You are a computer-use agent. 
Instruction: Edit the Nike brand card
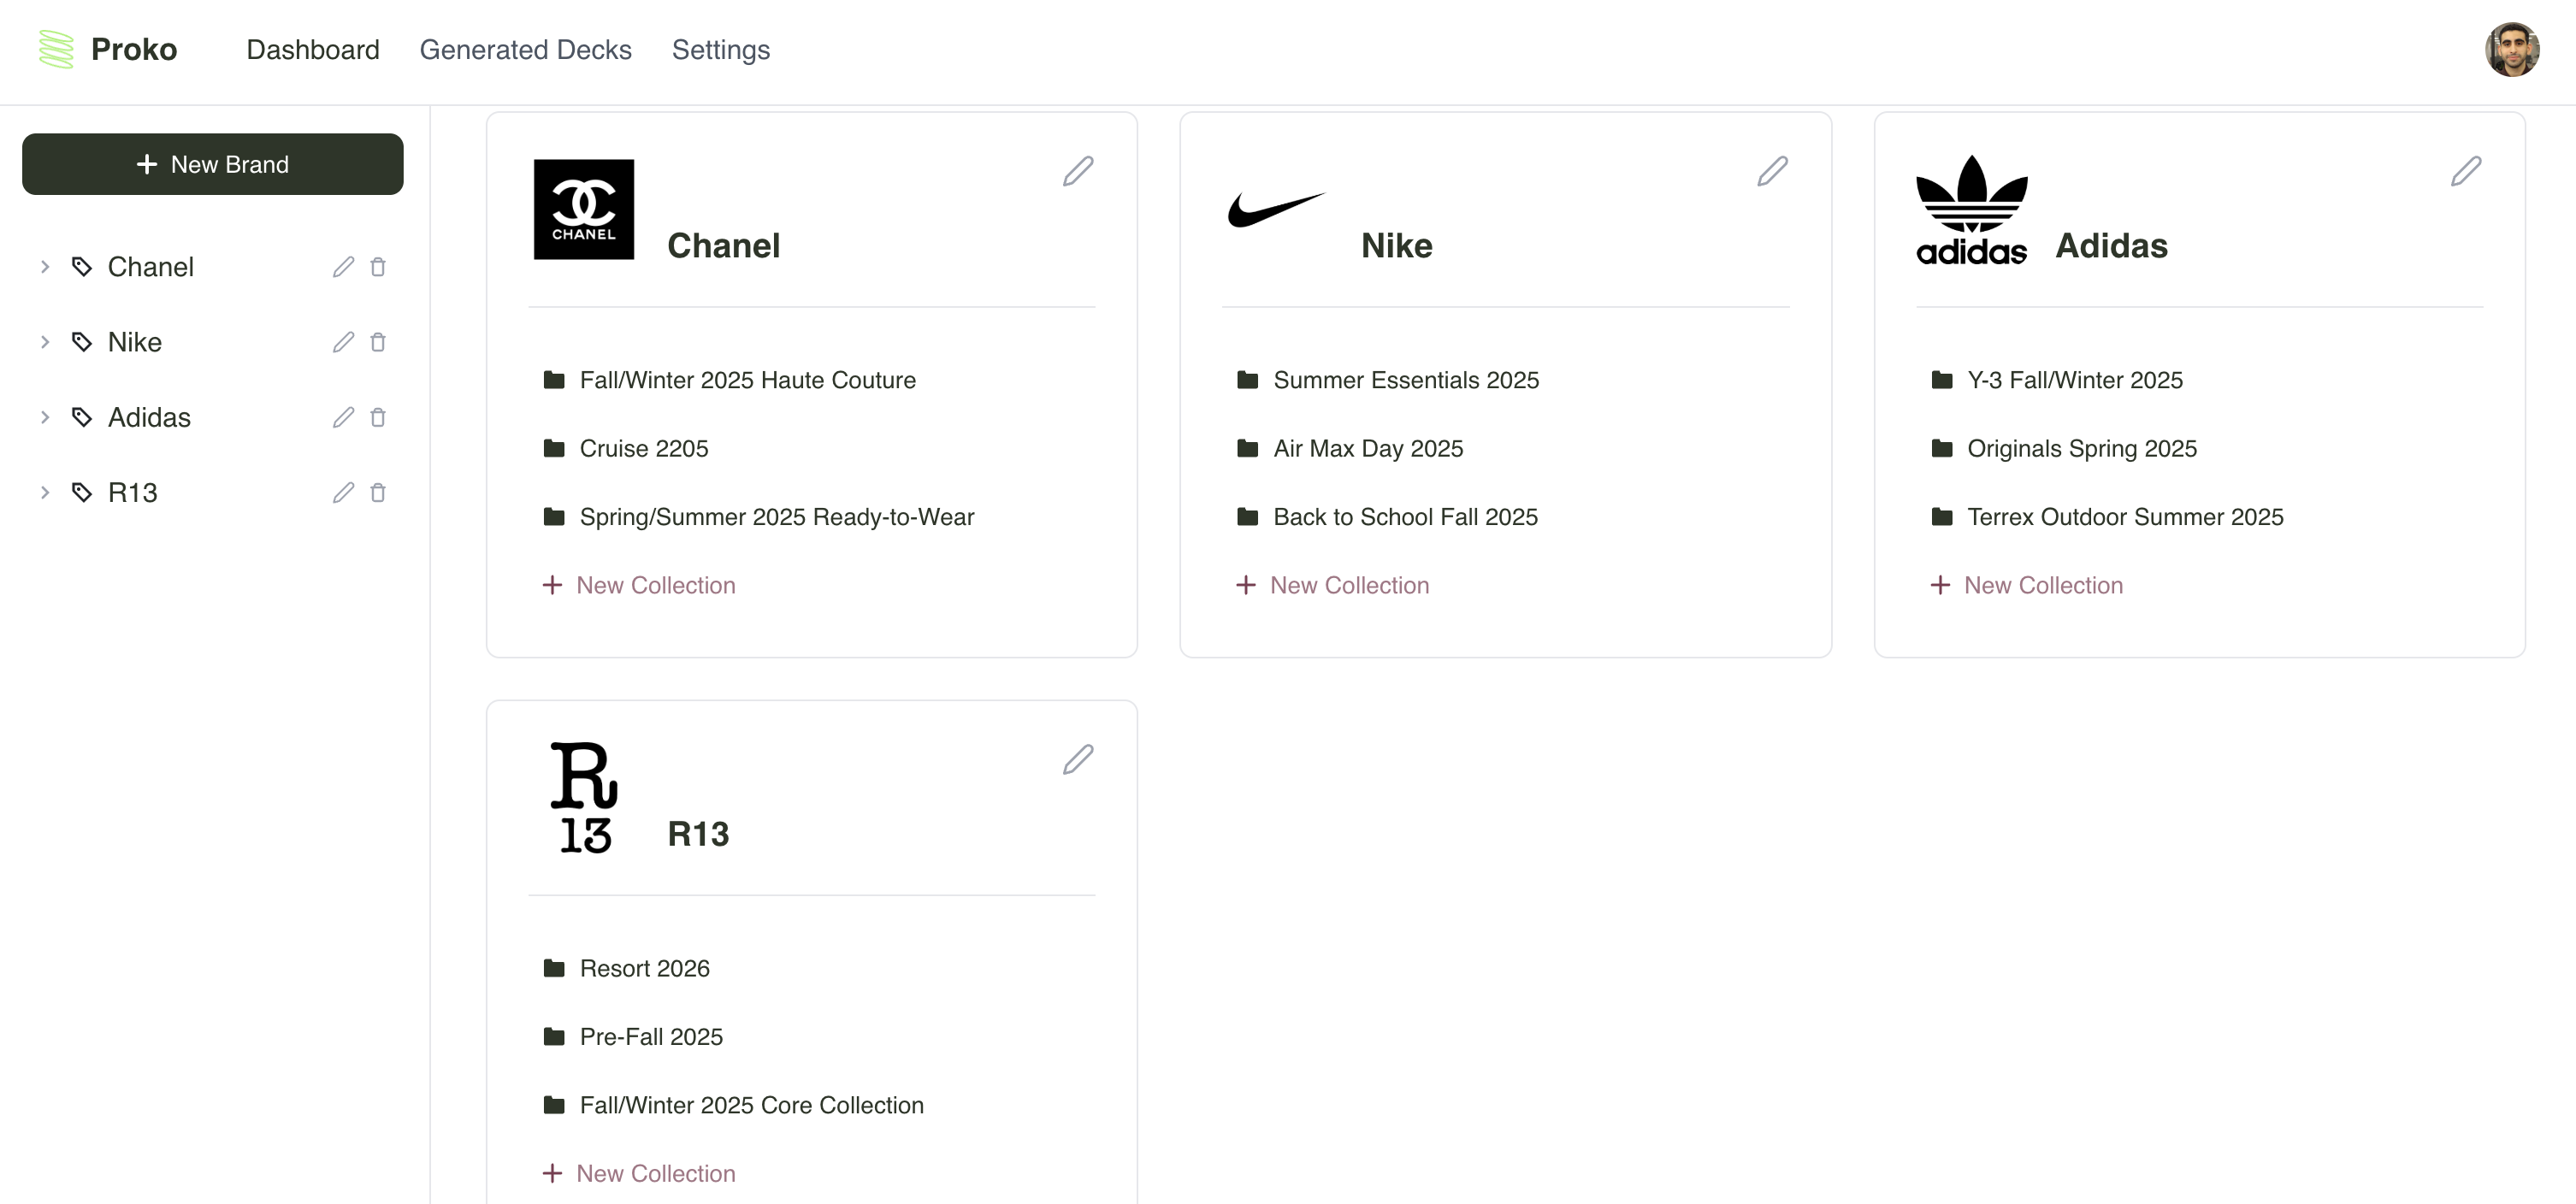(1772, 171)
